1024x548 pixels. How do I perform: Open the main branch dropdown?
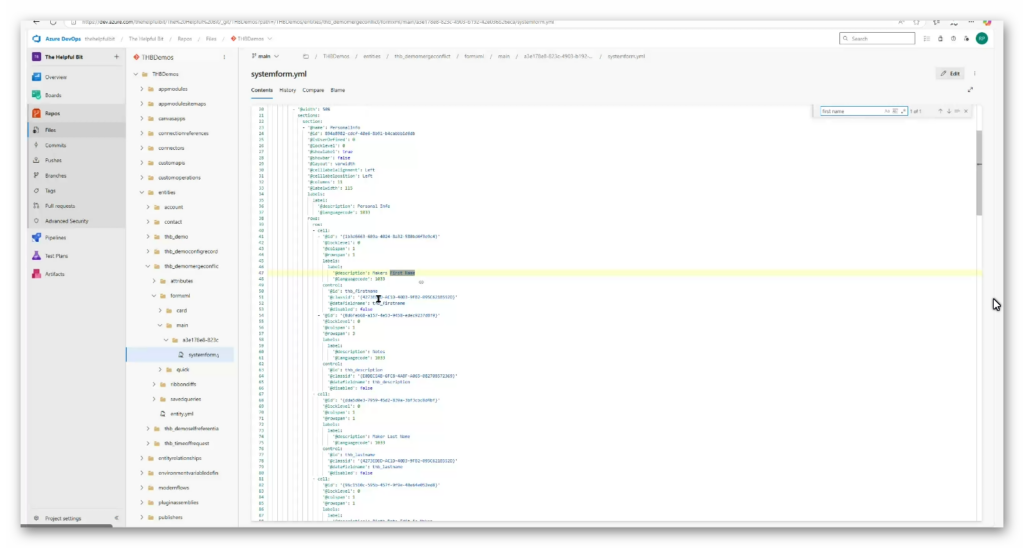coord(265,56)
